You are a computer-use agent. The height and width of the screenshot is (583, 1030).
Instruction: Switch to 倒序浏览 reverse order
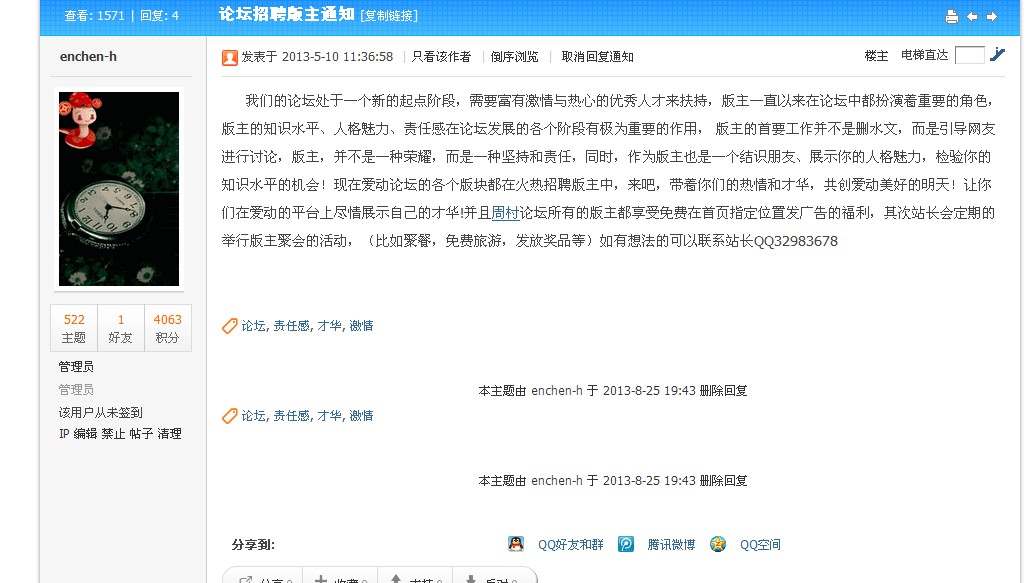[514, 57]
